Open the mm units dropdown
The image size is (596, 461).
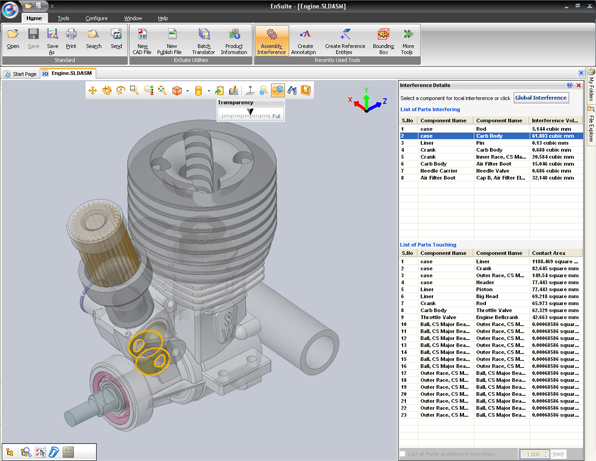tap(558, 454)
